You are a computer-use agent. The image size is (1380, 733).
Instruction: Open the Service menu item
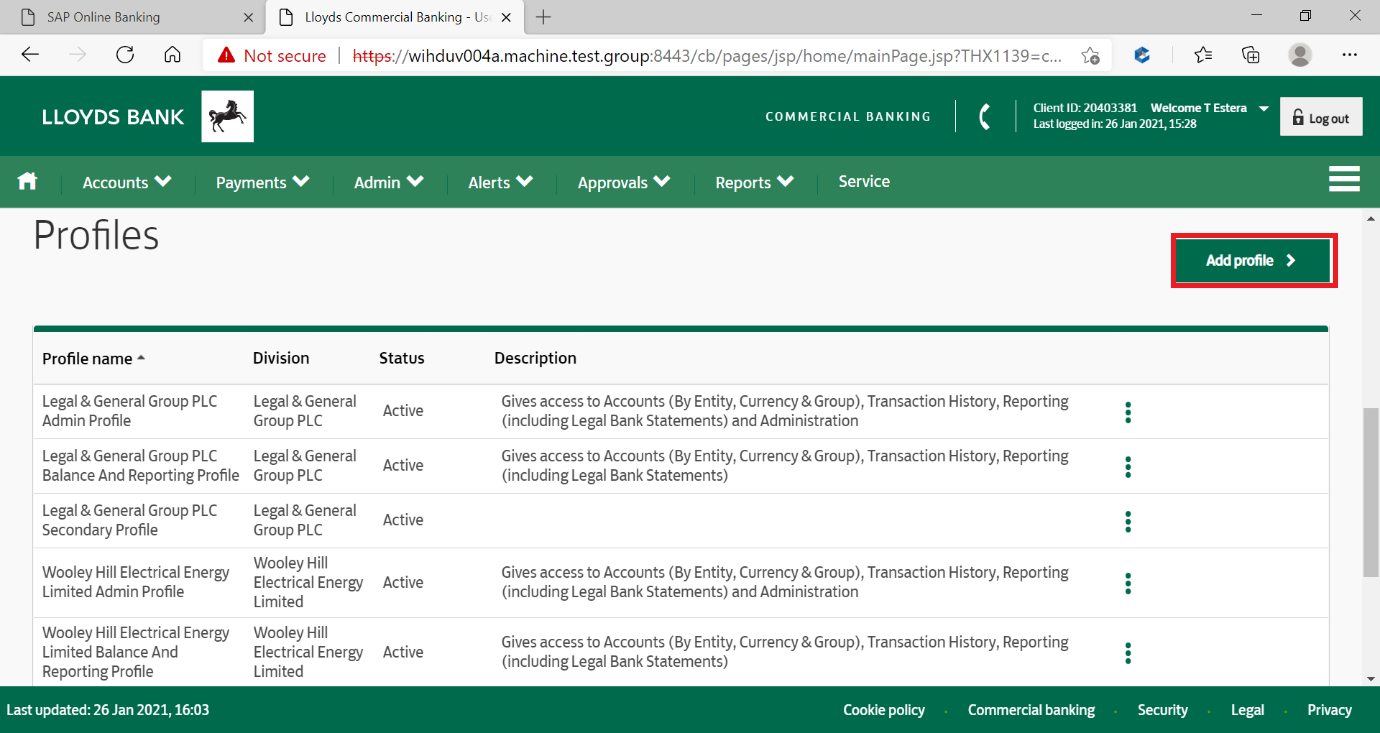(x=864, y=181)
